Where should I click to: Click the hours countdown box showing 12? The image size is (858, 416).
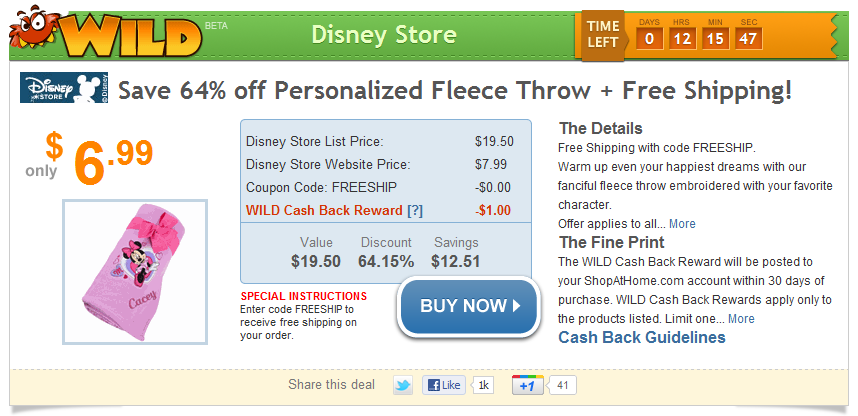[x=681, y=38]
